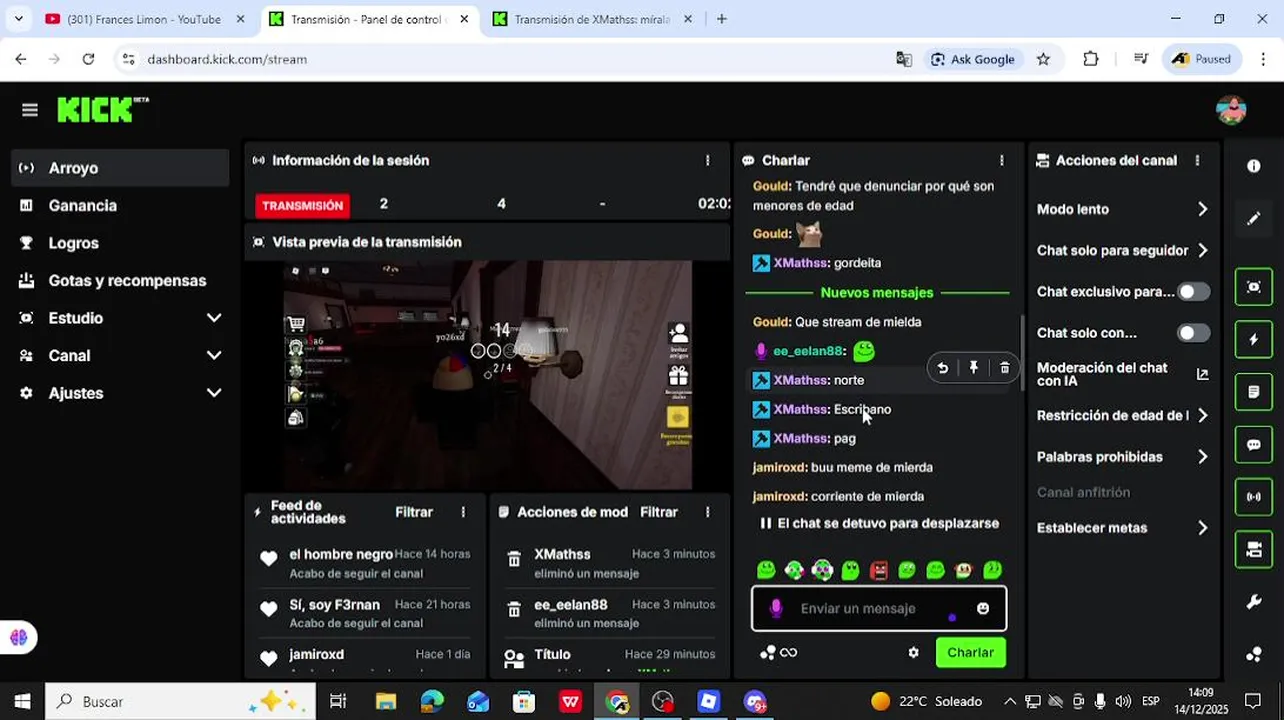Image resolution: width=1284 pixels, height=720 pixels.
Task: Open external link icon for Moderación del chat con IA
Action: (x=1202, y=374)
